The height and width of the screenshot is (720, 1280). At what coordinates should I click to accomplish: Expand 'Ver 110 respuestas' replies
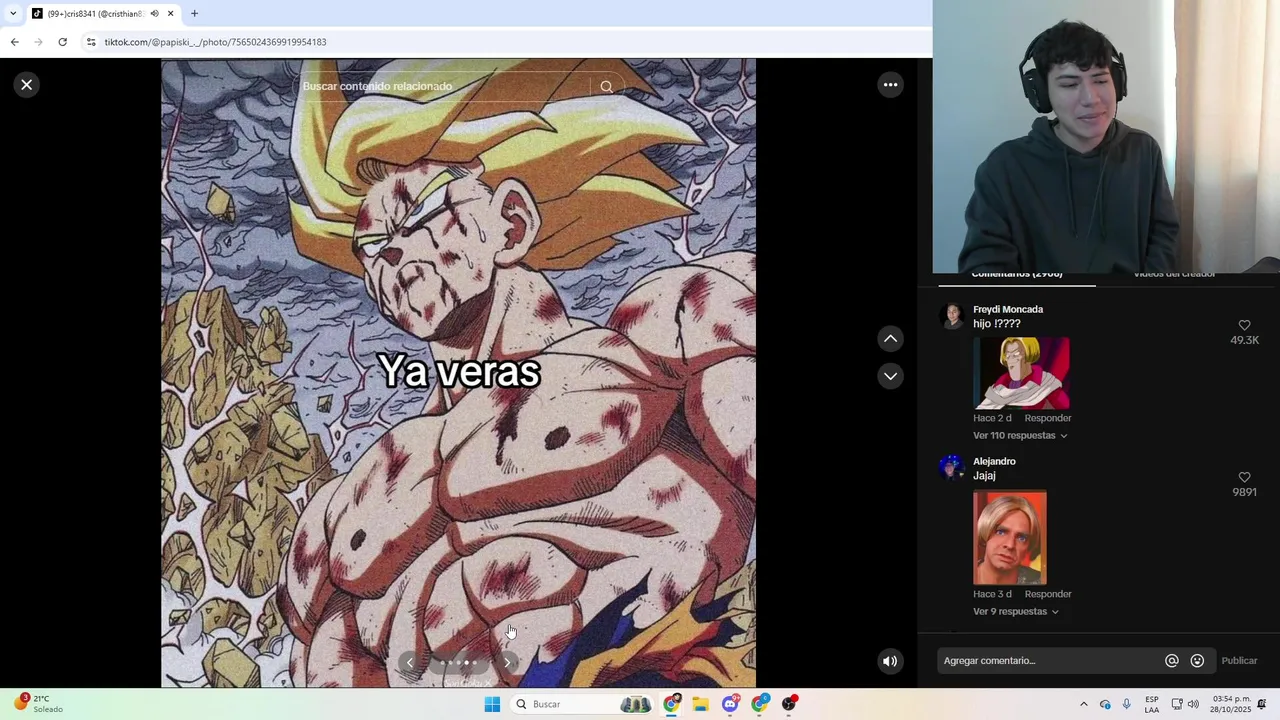click(1020, 436)
